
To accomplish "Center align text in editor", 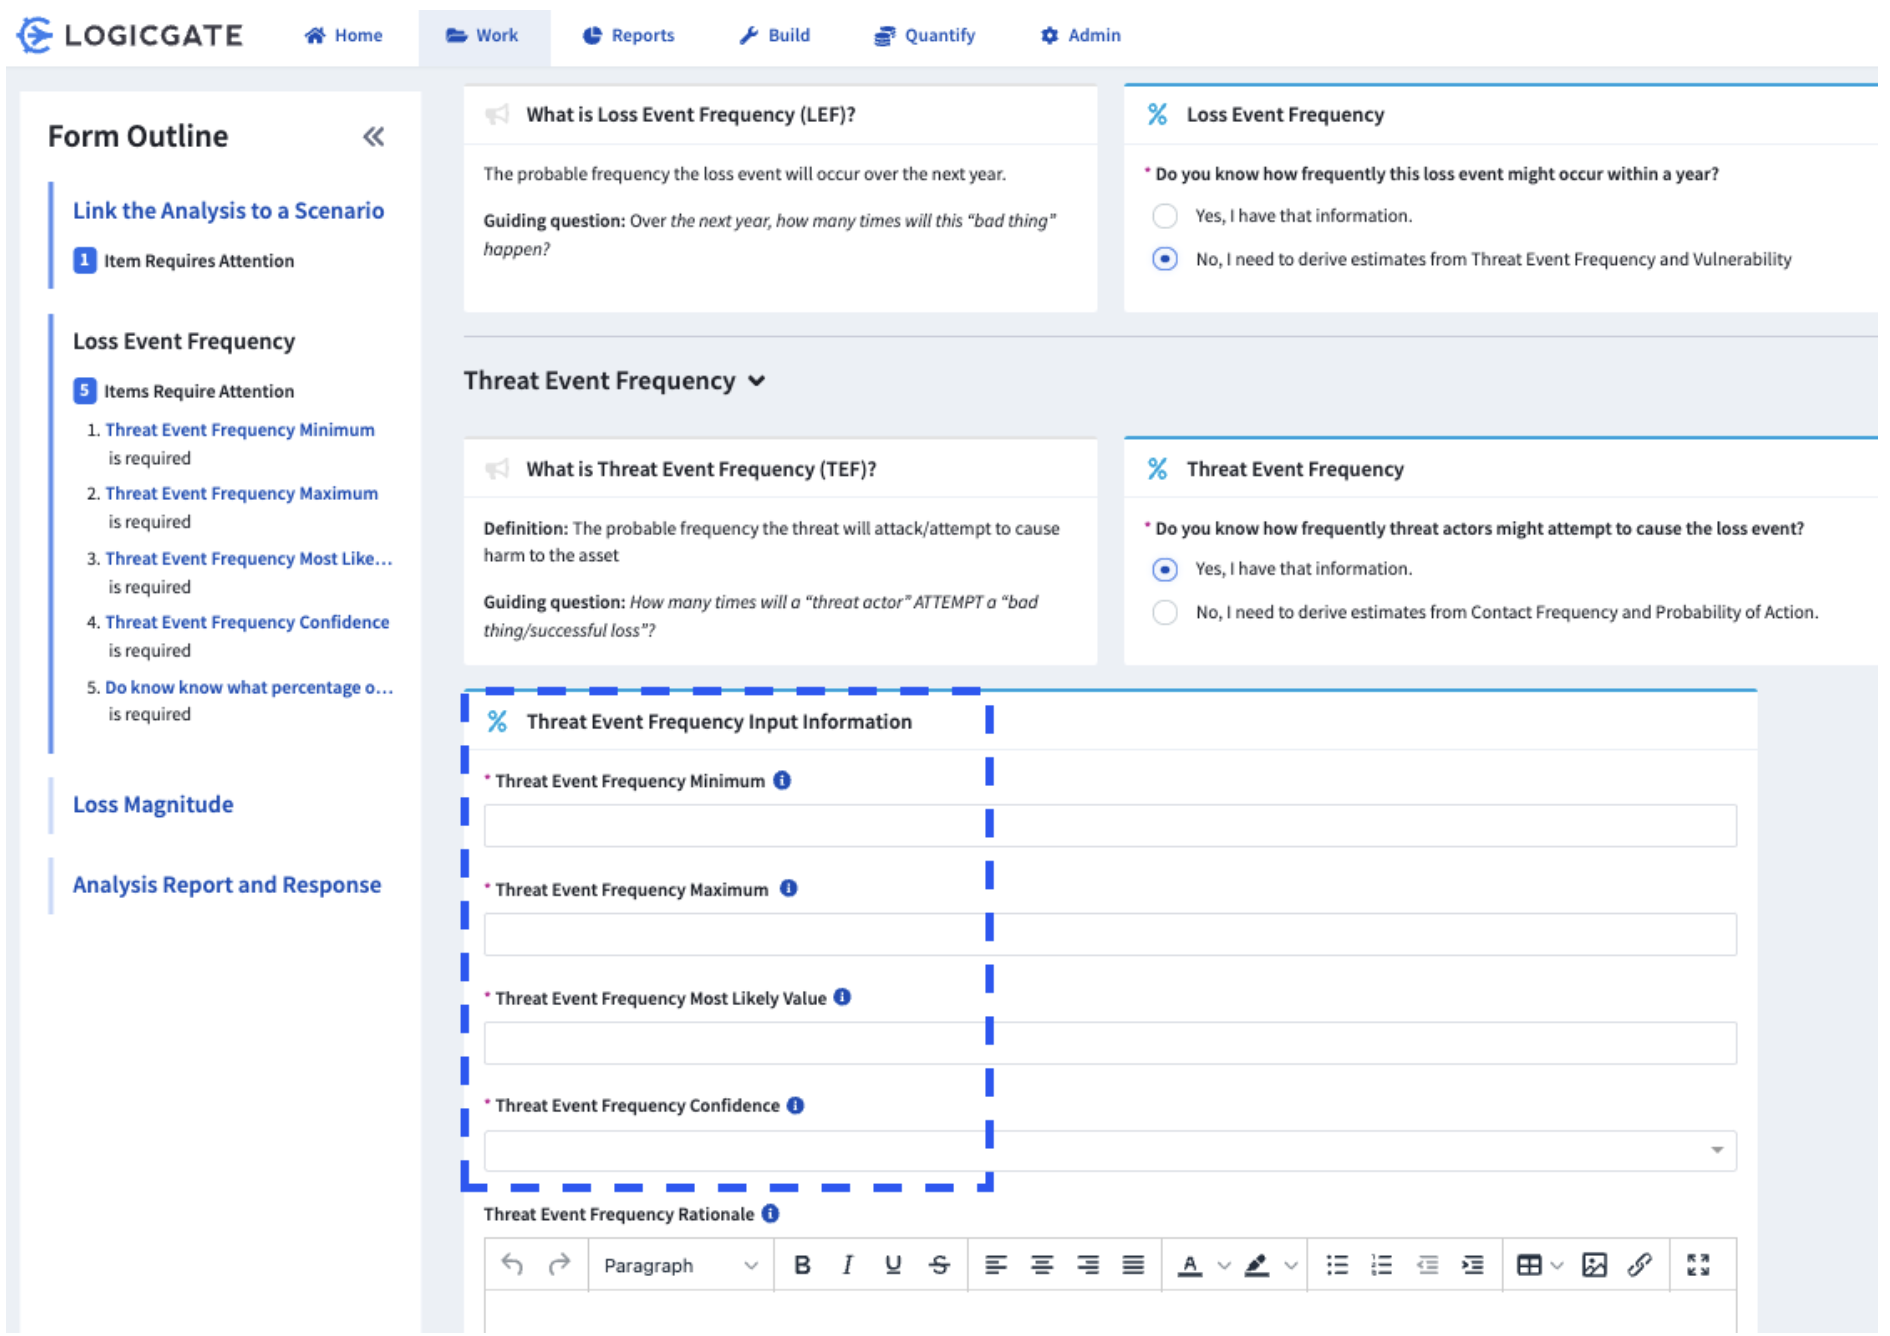I will coord(1042,1265).
